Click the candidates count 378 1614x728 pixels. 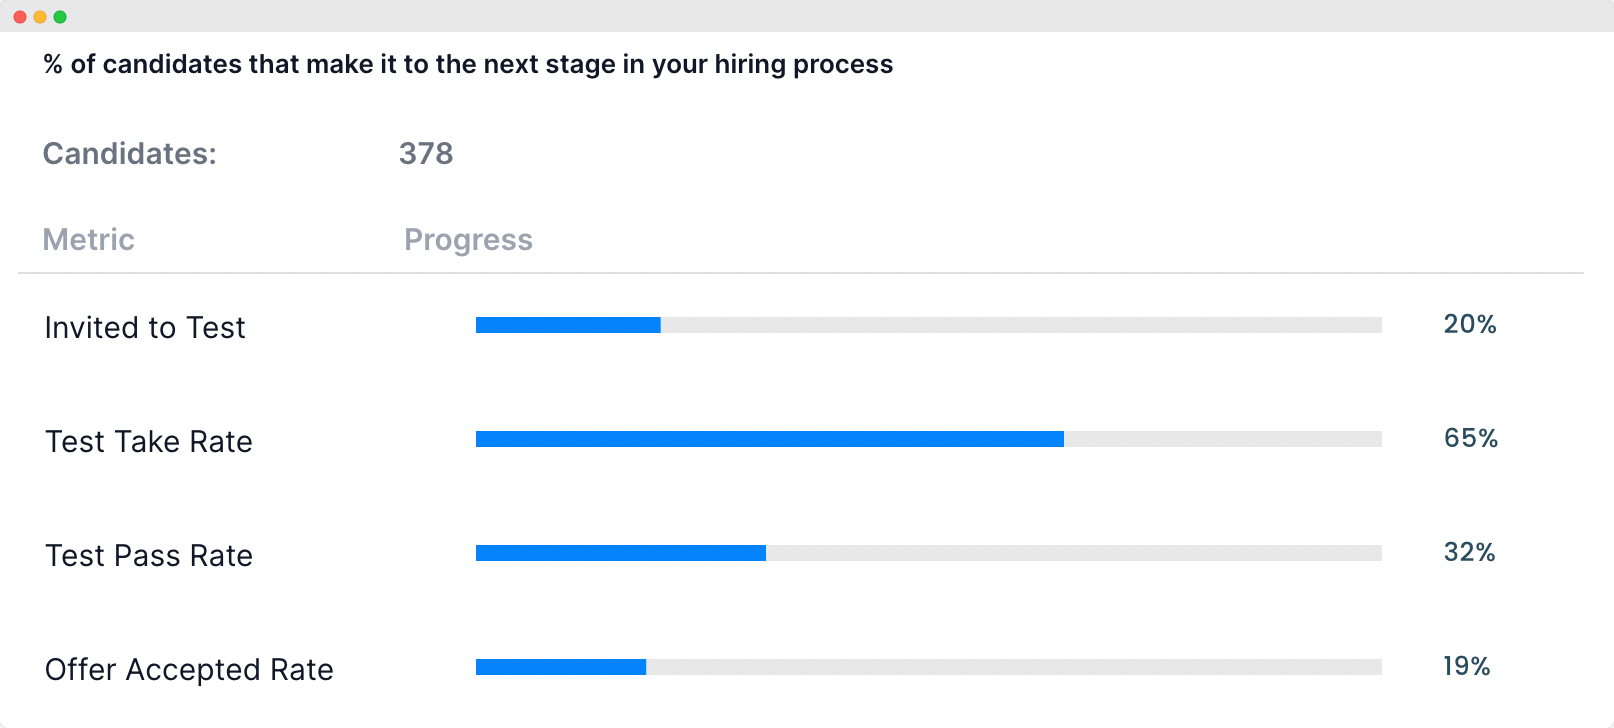click(426, 153)
